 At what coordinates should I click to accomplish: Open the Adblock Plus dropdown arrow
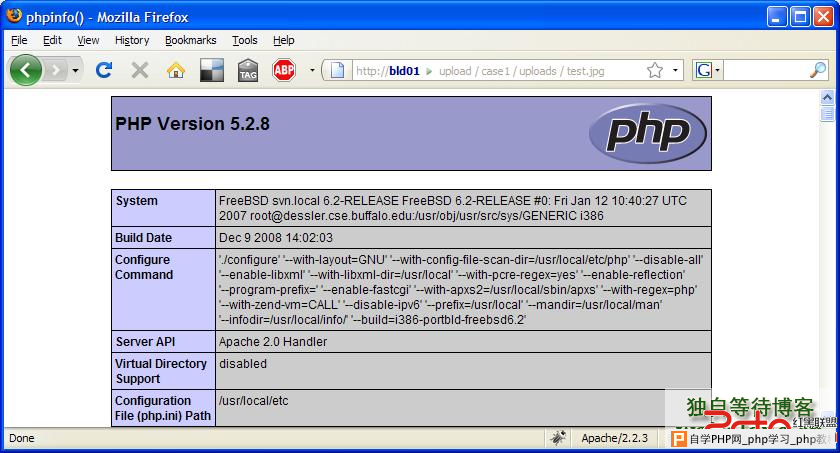312,70
